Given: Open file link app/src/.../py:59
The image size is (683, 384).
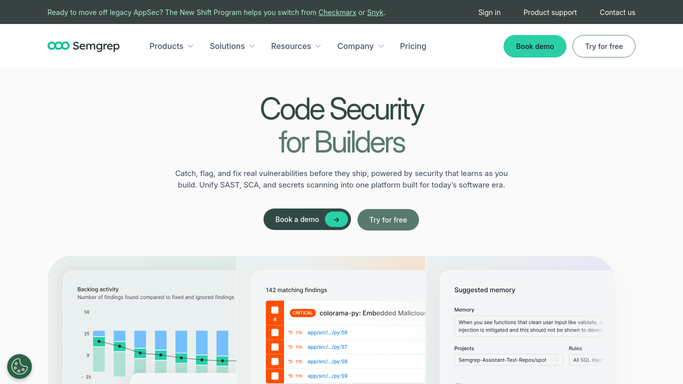Looking at the screenshot, I should pyautogui.click(x=327, y=376).
